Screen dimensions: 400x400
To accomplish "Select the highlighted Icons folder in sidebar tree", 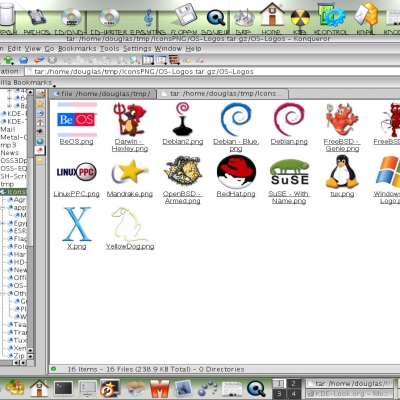I will point(14,192).
